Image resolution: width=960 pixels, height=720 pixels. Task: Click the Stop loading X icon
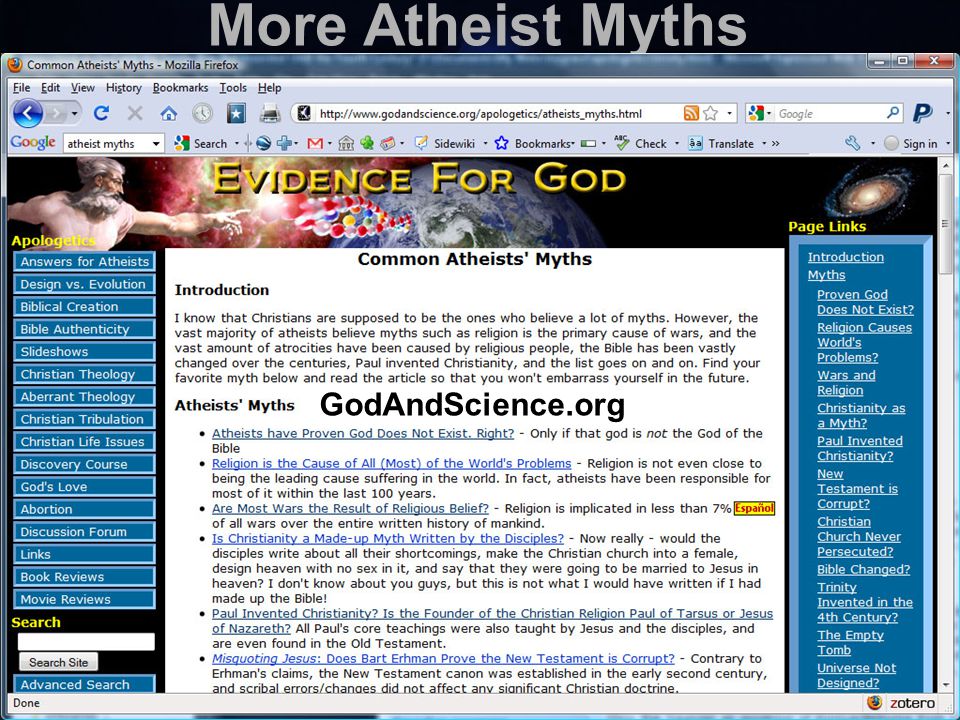[x=135, y=113]
